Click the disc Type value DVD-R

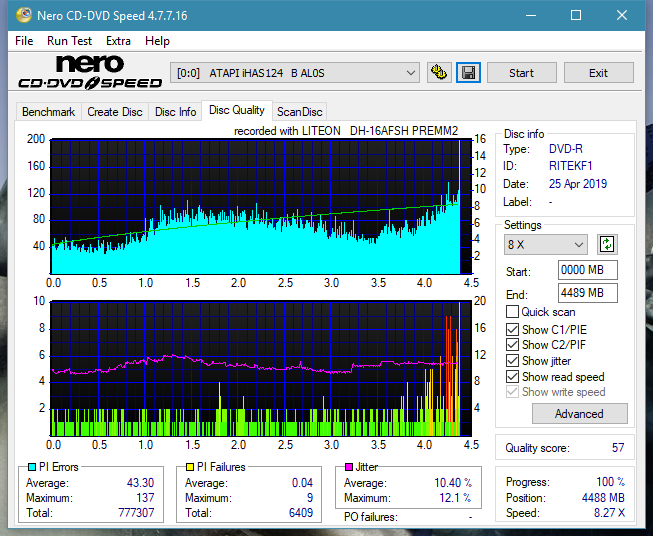[x=566, y=149]
